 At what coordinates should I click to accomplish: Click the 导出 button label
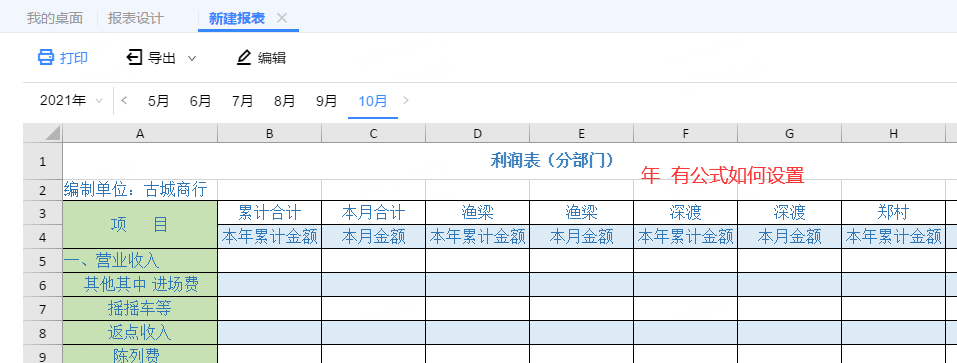(x=162, y=58)
